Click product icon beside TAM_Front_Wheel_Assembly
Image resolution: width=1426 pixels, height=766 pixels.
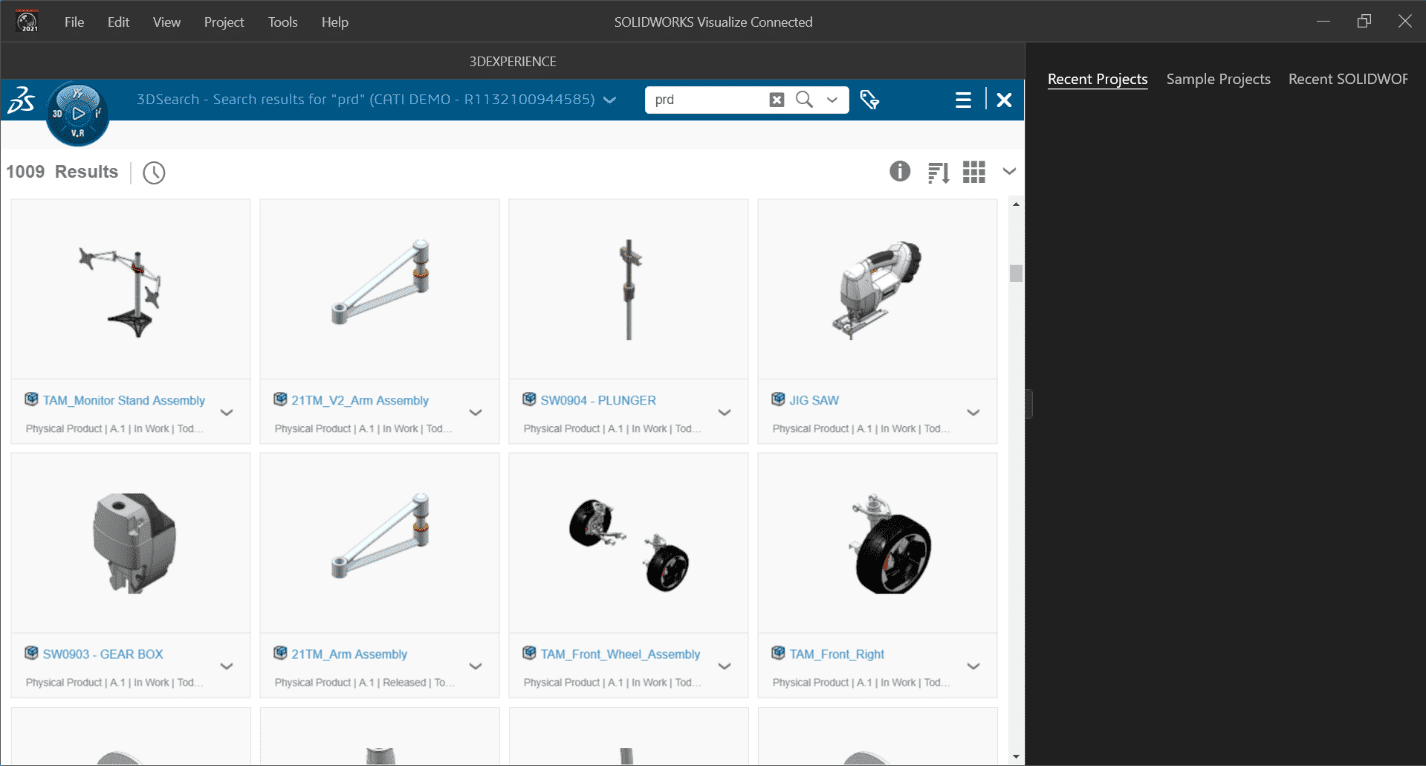[529, 653]
